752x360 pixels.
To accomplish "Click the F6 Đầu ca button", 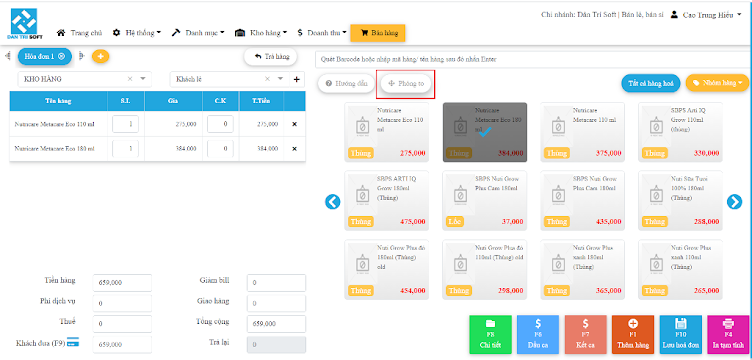I will pyautogui.click(x=538, y=335).
